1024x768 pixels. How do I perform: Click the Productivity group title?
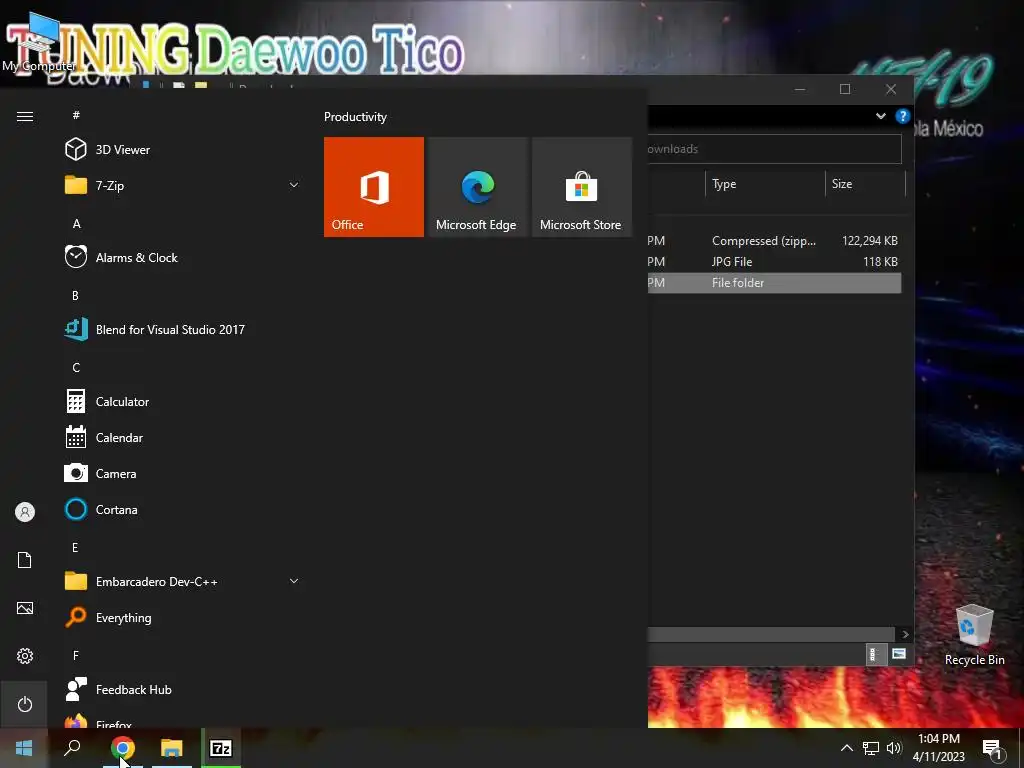355,117
